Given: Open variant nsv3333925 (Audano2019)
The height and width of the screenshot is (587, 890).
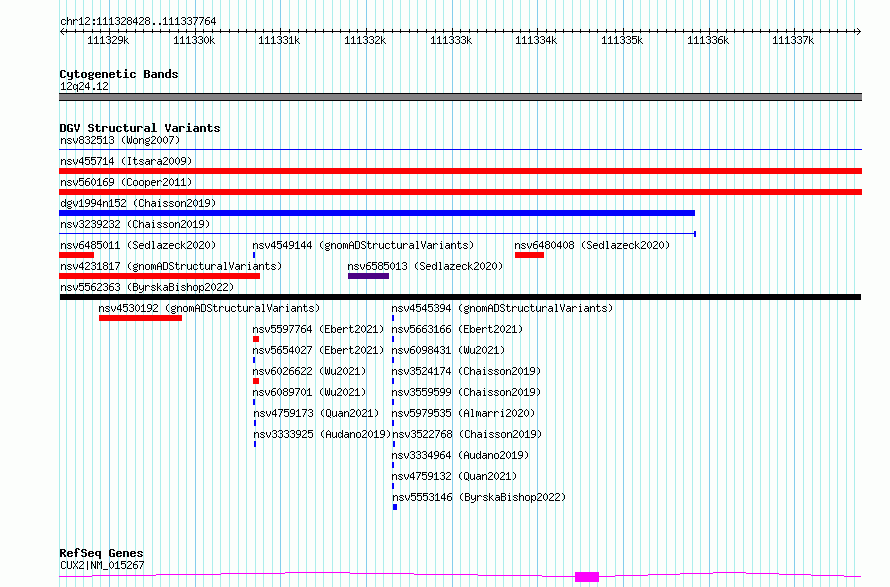Looking at the screenshot, I should click(322, 434).
